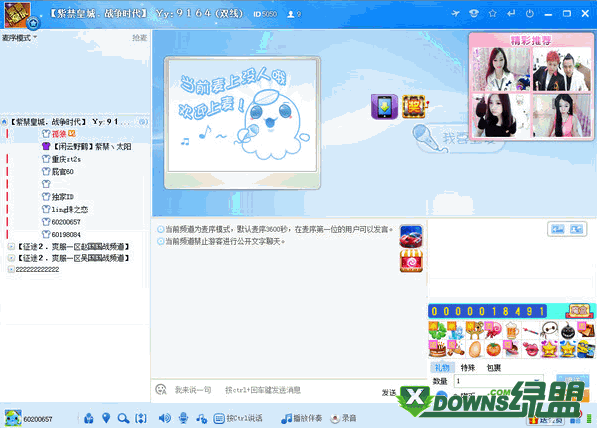Click the bracketed up-down arrows icon

point(140,418)
